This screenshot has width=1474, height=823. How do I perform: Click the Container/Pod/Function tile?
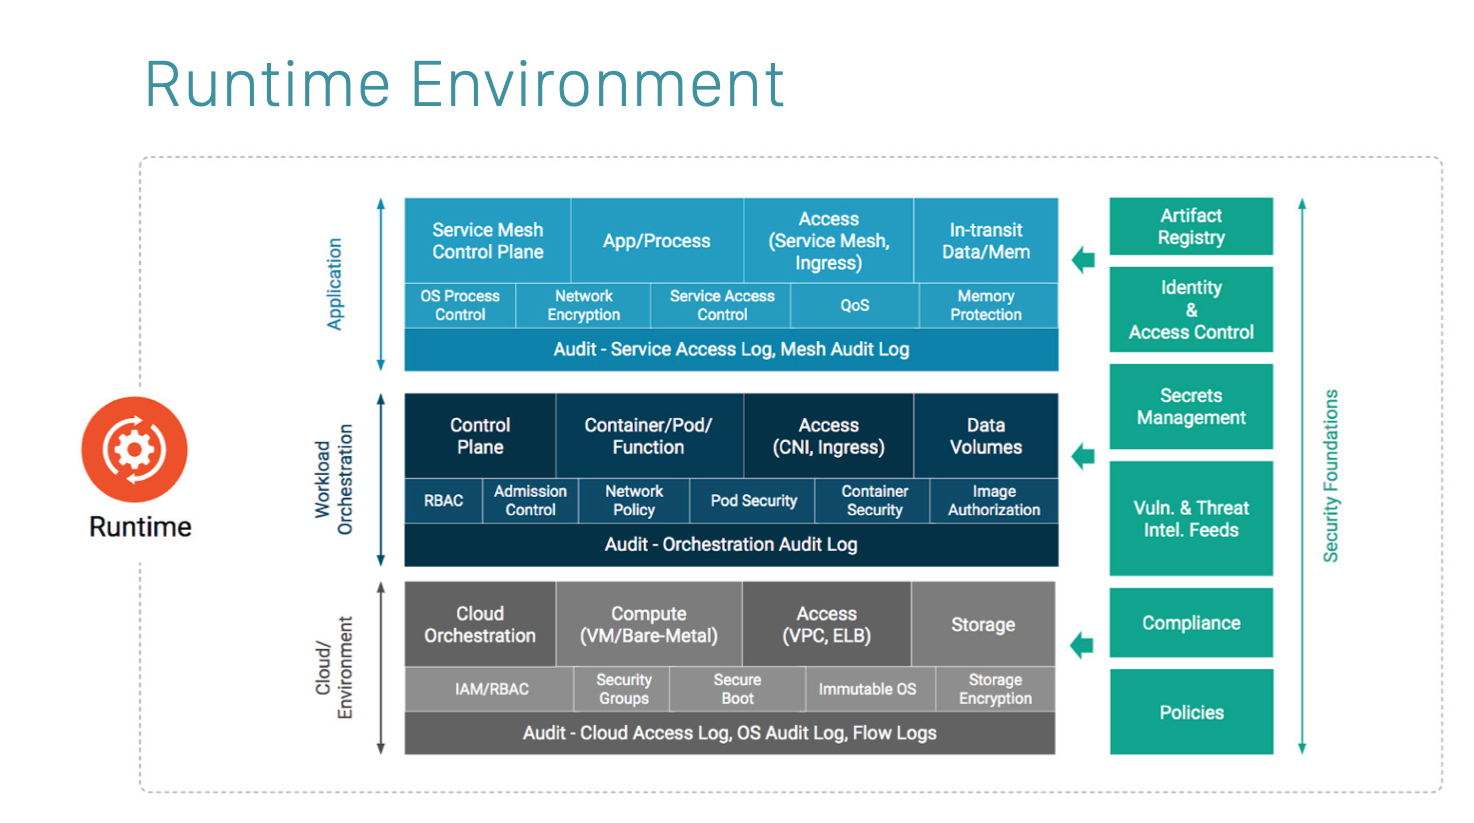click(x=648, y=436)
